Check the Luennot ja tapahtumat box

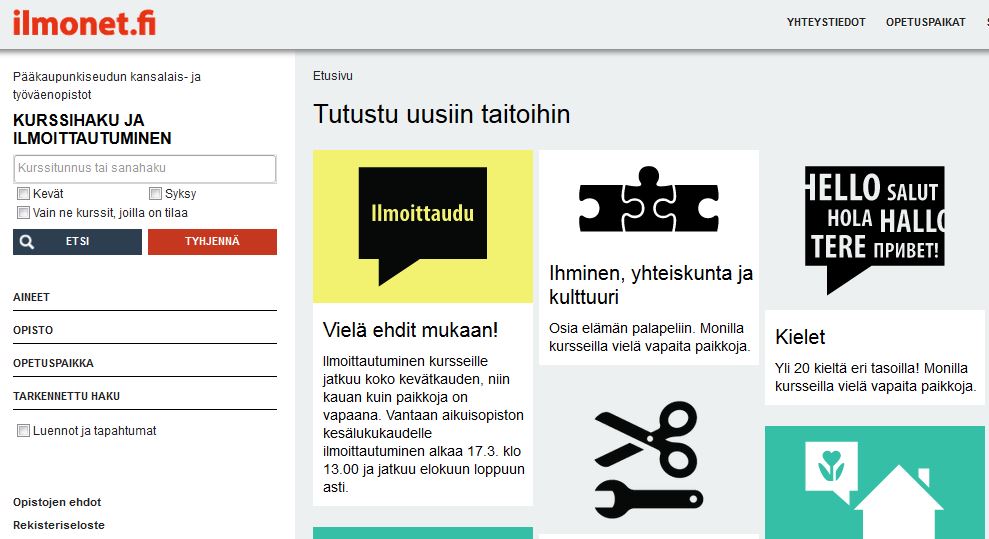click(23, 431)
